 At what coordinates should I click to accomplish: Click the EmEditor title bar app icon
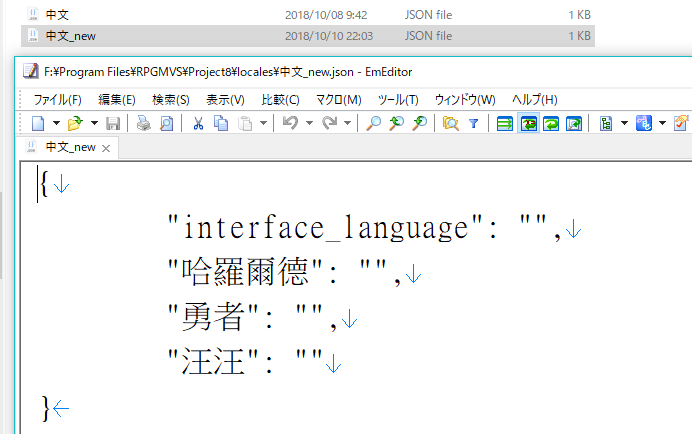30,71
